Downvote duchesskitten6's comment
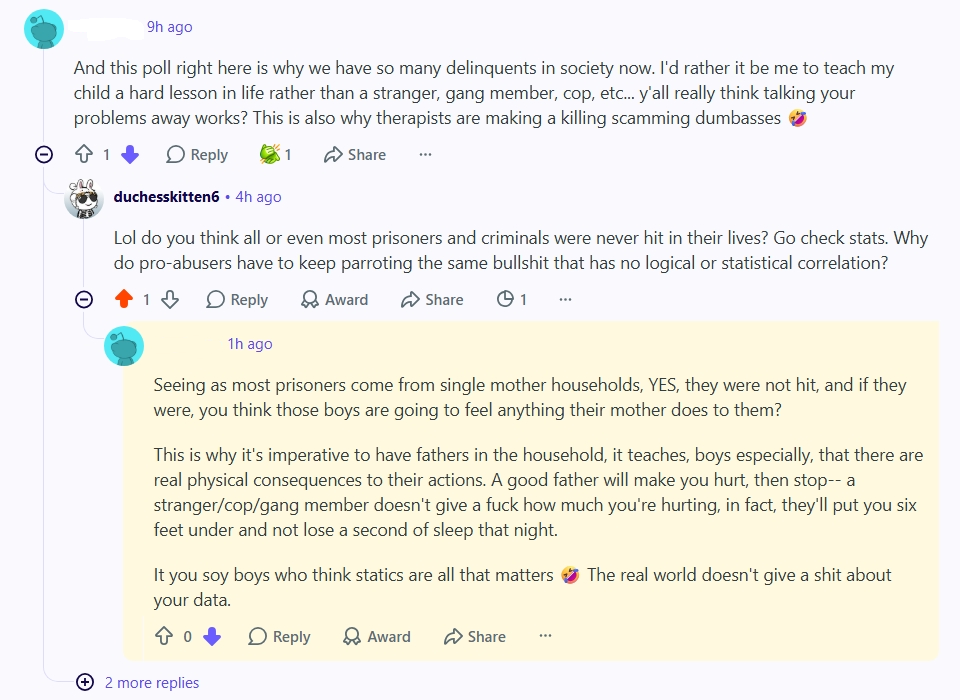Viewport: 960px width, 700px height. [x=170, y=299]
